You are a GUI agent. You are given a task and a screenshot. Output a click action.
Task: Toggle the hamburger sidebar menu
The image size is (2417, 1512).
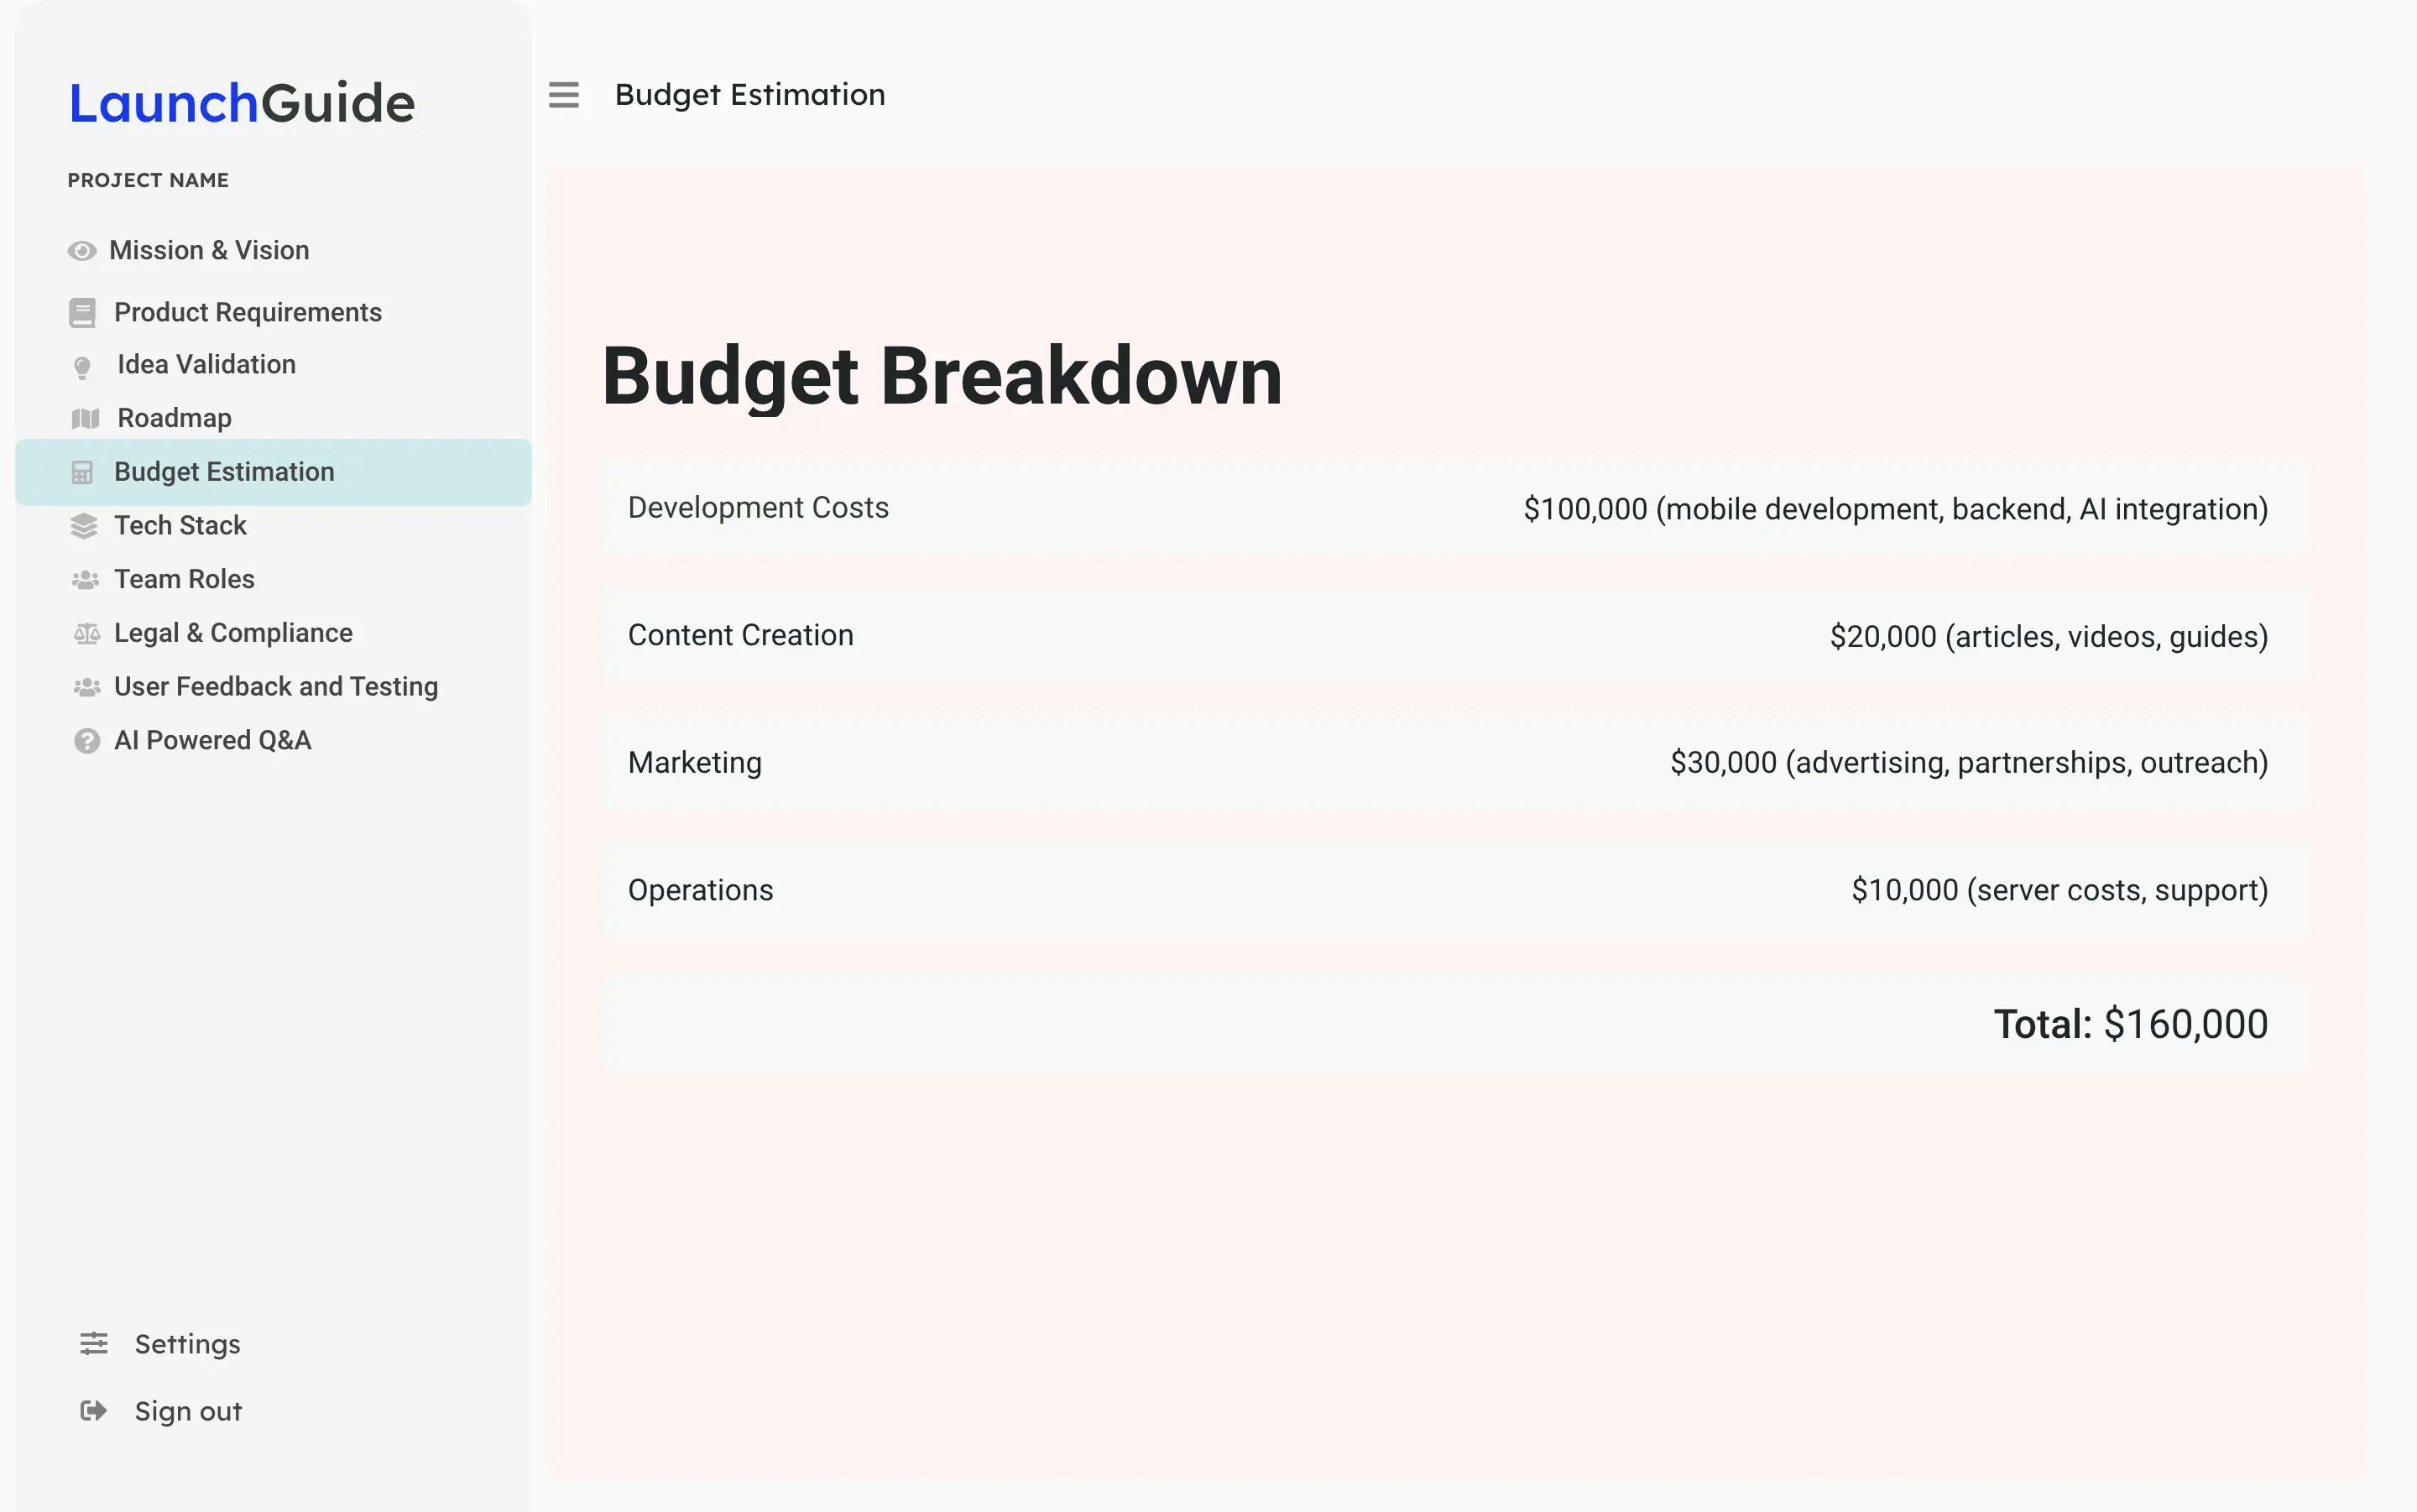[x=563, y=95]
